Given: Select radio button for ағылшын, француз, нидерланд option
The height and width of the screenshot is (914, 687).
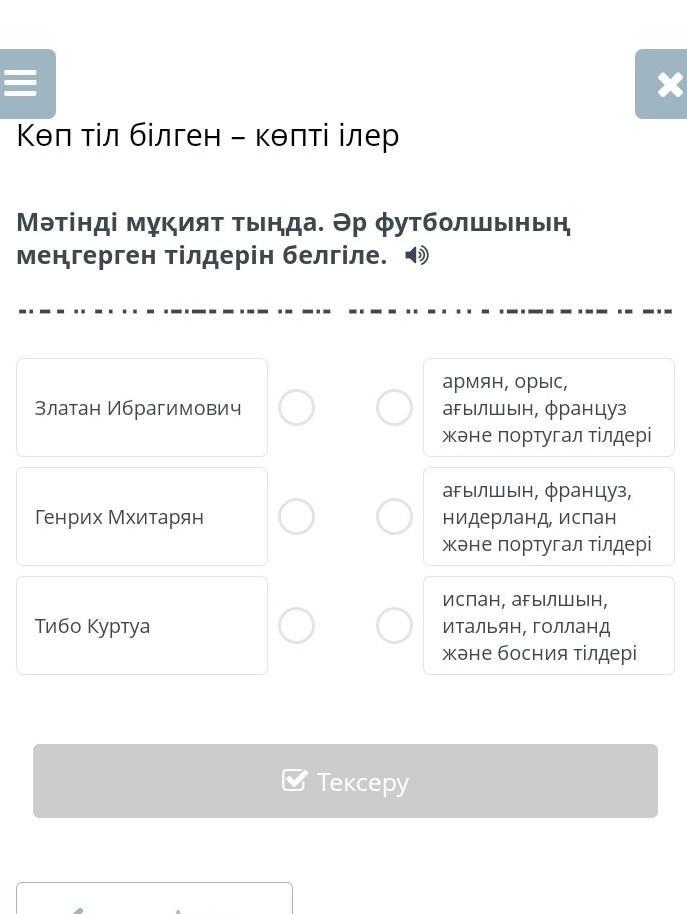Looking at the screenshot, I should (394, 517).
